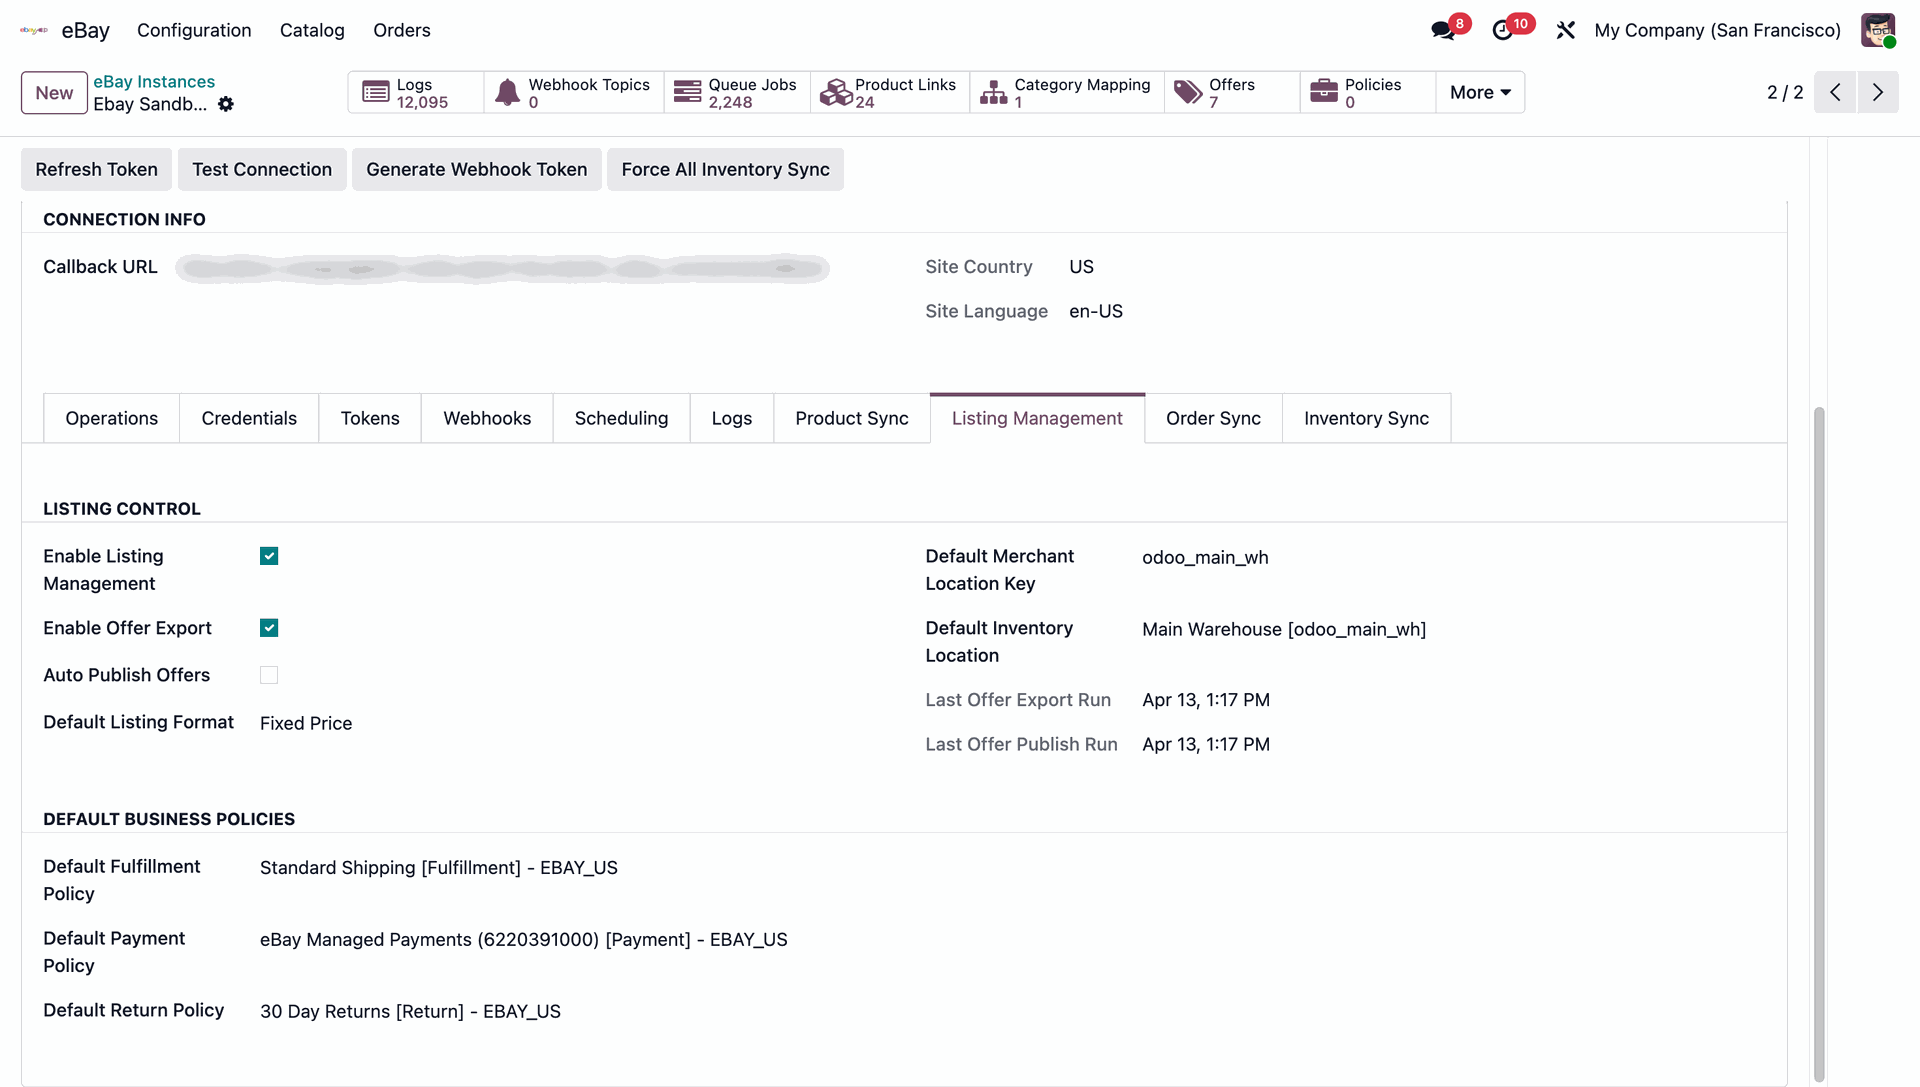Open company switcher My Company (San Francisco)

point(1717,30)
